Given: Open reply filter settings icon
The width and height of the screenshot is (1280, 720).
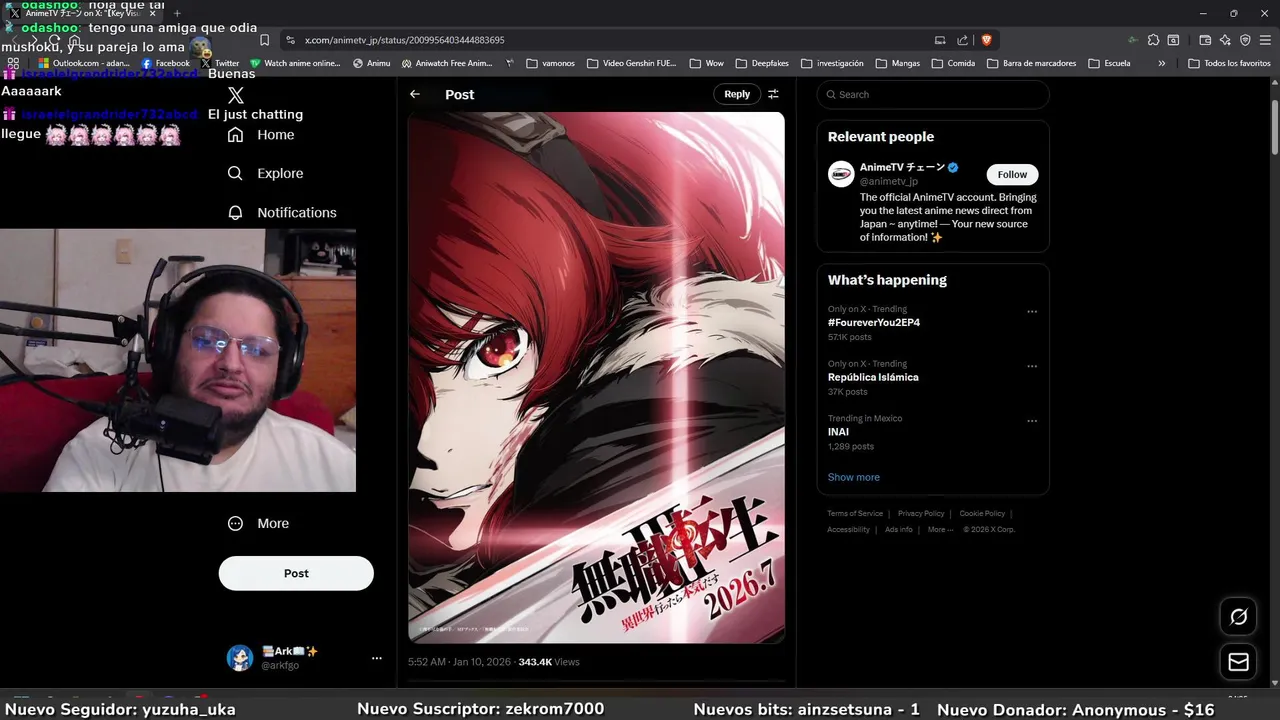Looking at the screenshot, I should coord(773,94).
